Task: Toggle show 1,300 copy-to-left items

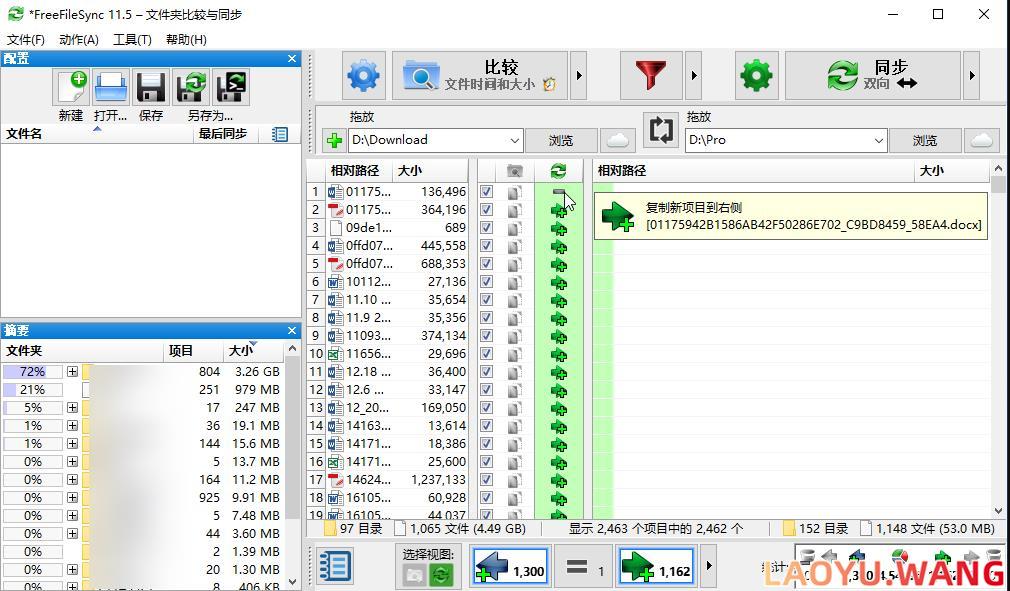Action: tap(510, 568)
